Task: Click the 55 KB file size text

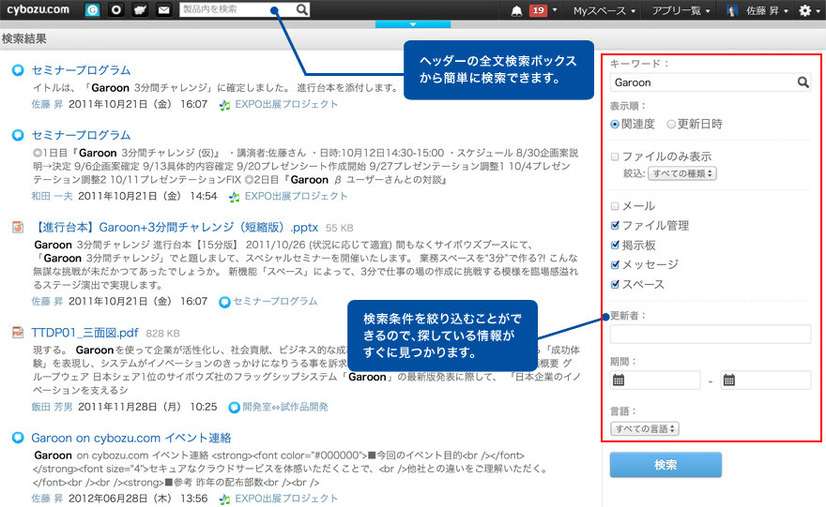Action: pos(339,228)
